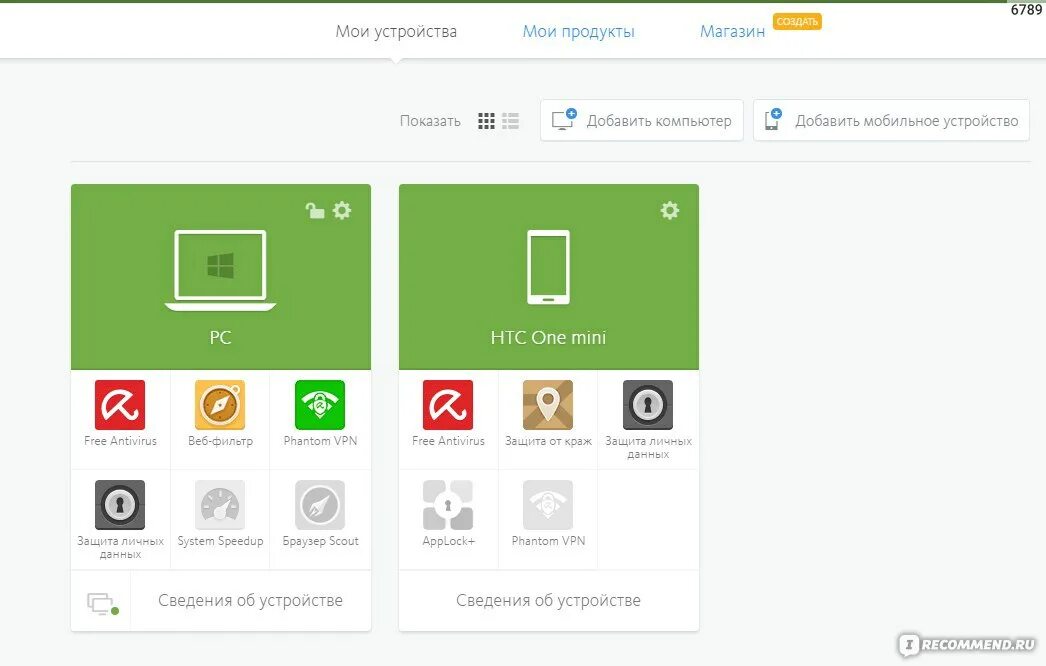Open settings gear on the PC card

[342, 211]
